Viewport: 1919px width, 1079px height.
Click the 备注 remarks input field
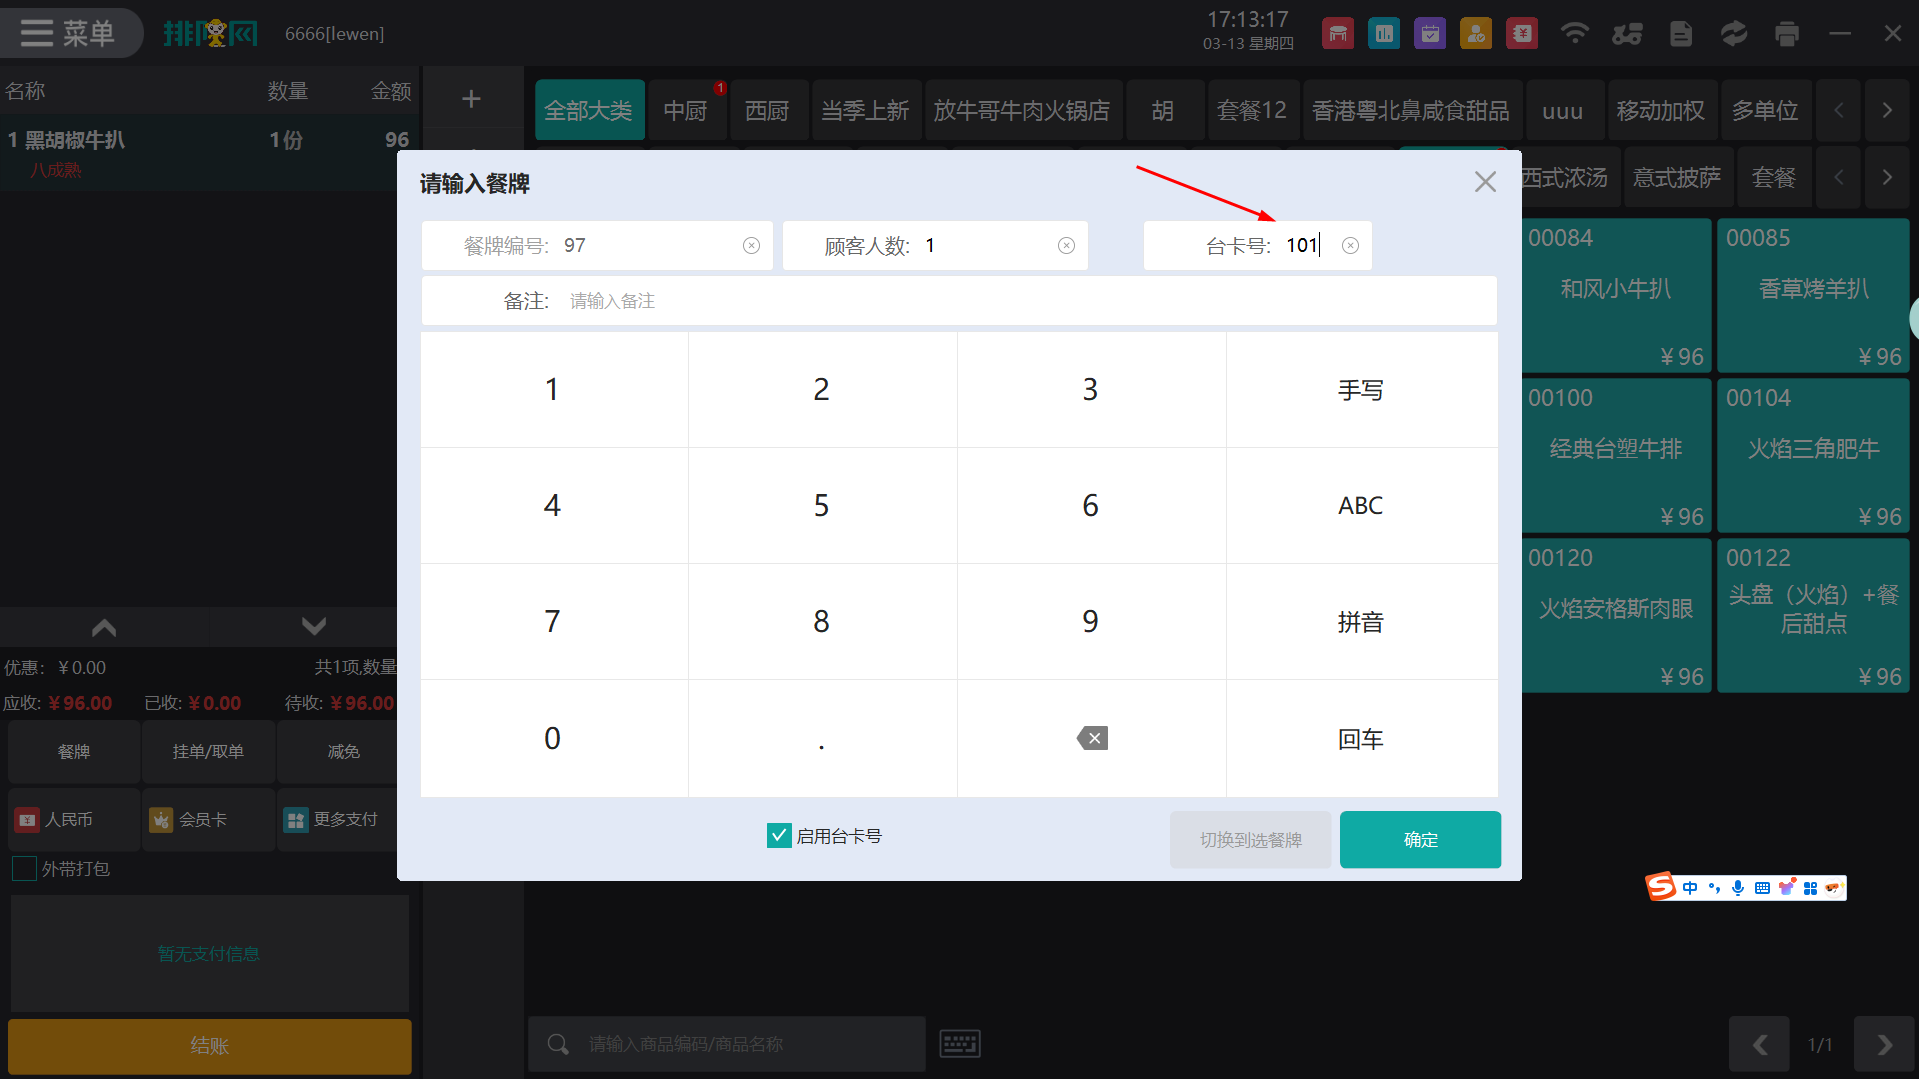point(1020,301)
